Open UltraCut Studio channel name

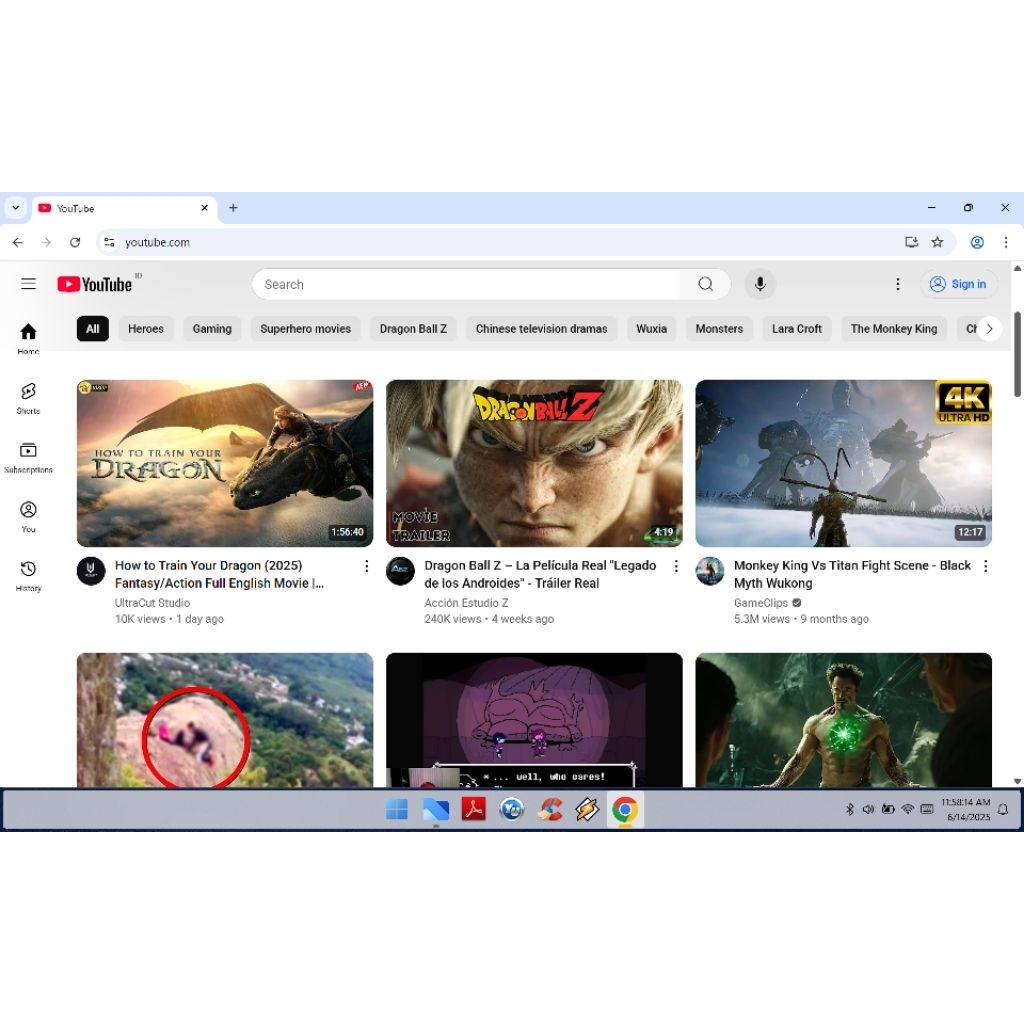(x=152, y=603)
